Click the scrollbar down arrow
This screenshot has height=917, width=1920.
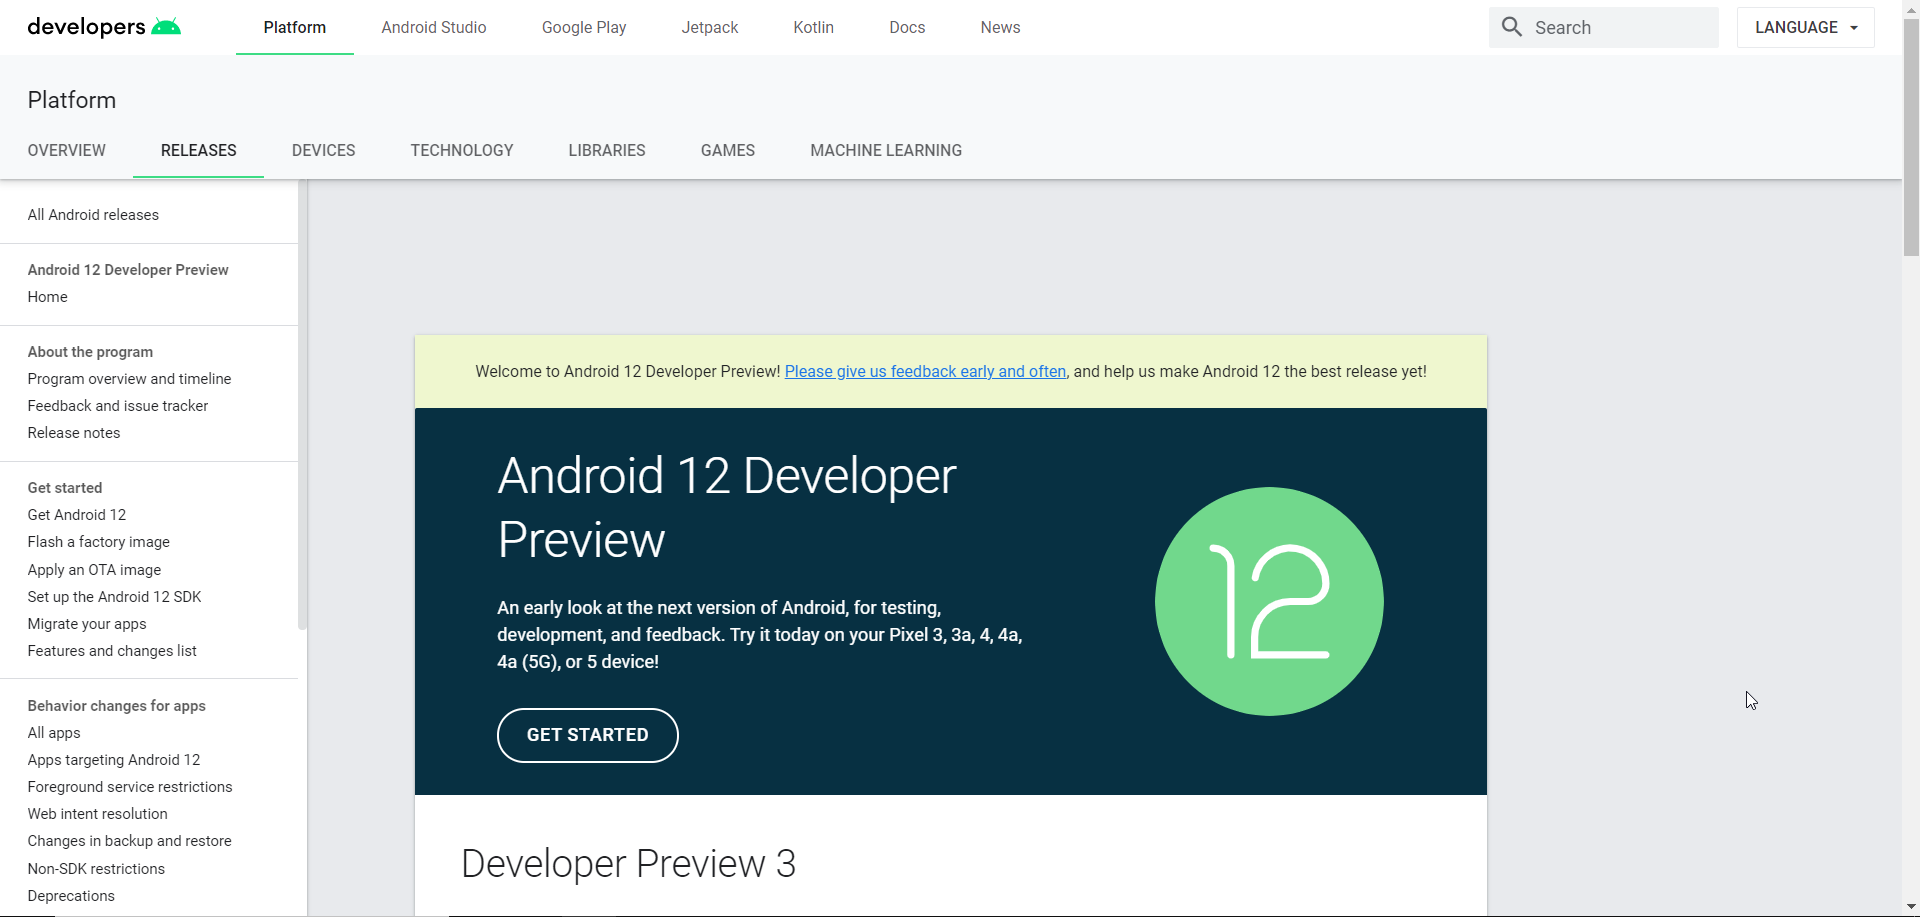1911,907
